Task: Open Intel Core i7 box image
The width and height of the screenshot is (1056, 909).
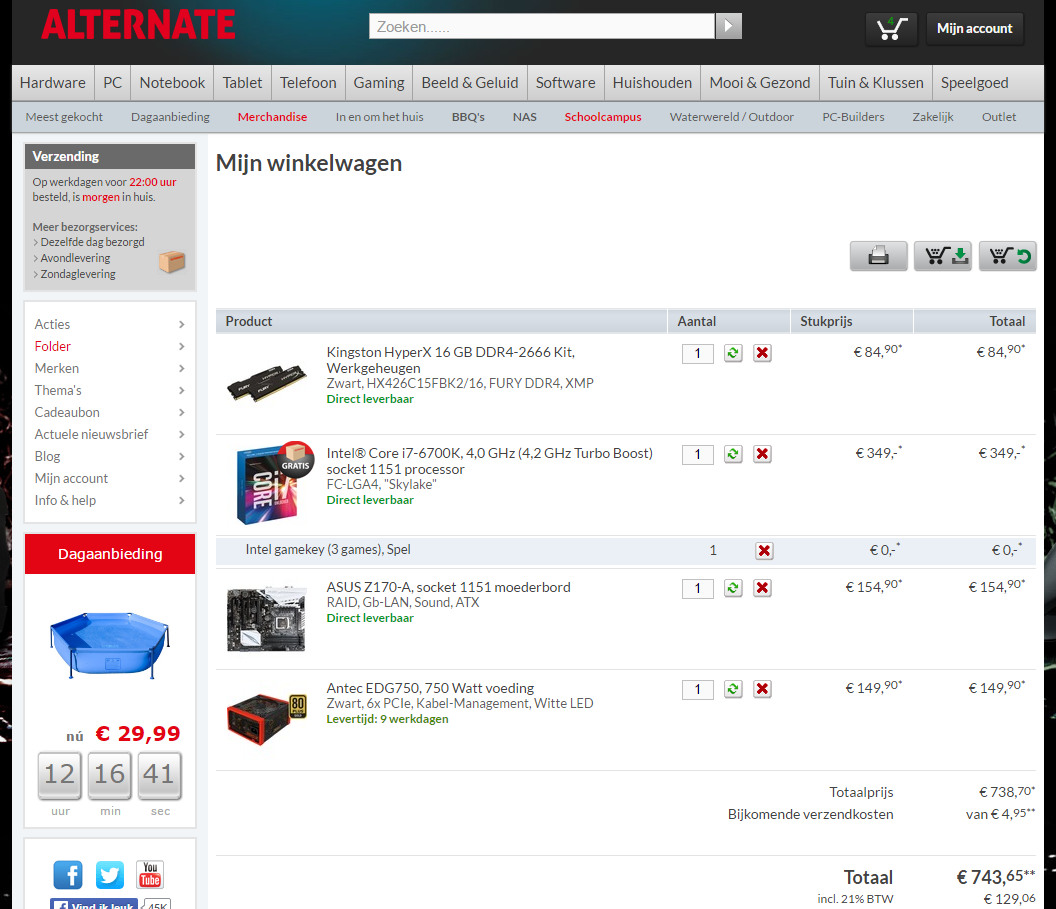Action: point(273,483)
